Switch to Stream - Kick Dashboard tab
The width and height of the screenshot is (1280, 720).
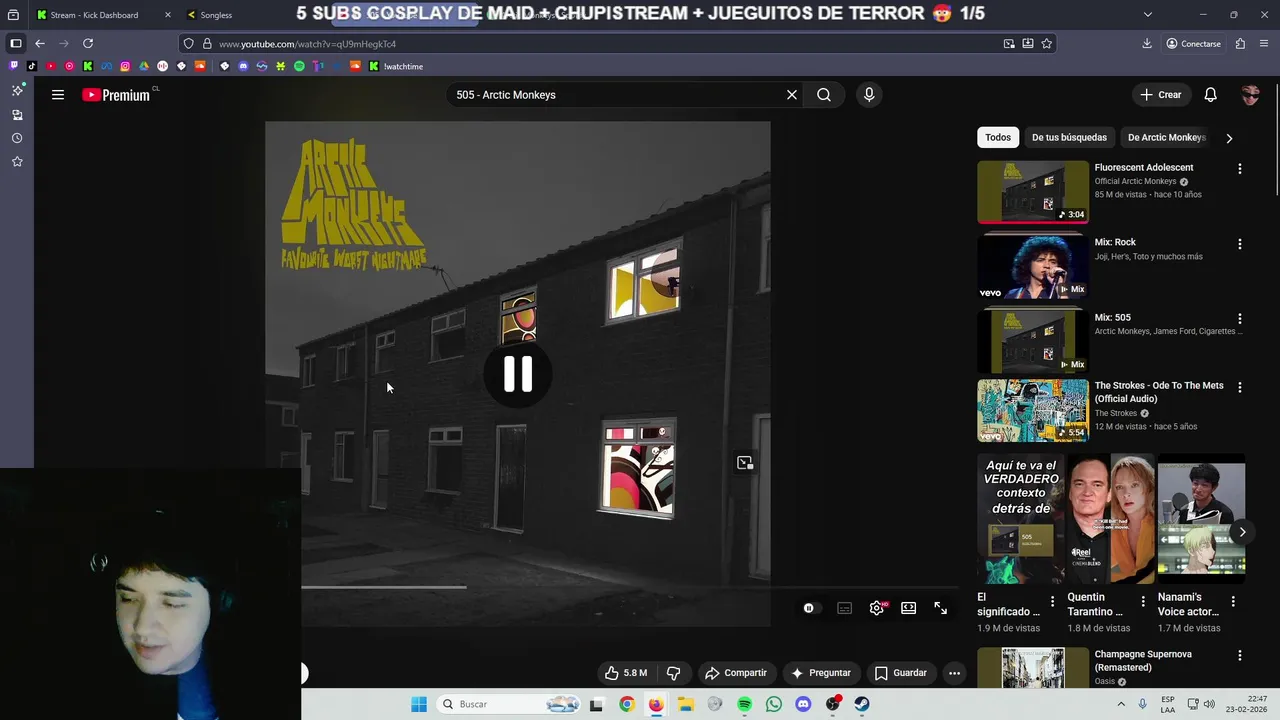[x=94, y=15]
